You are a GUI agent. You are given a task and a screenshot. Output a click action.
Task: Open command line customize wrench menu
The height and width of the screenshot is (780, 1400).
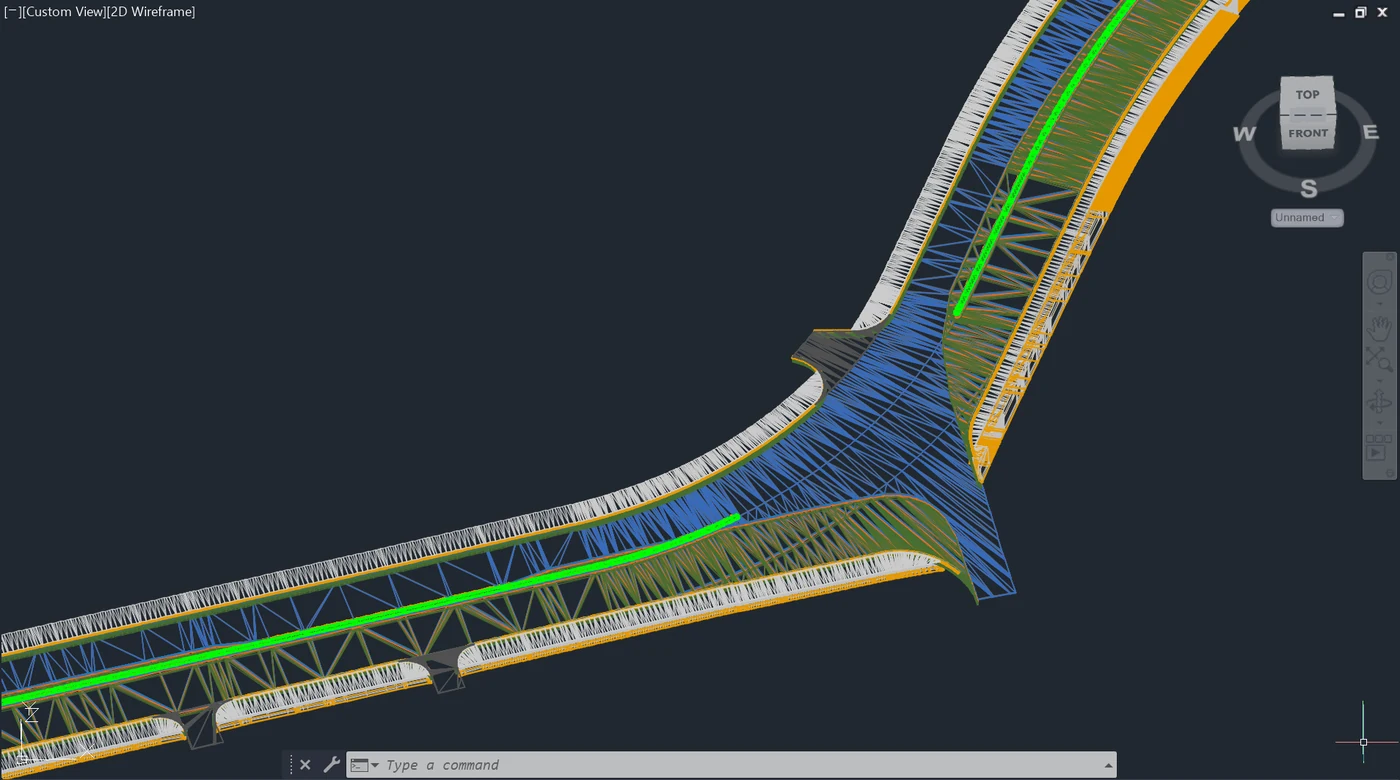332,765
